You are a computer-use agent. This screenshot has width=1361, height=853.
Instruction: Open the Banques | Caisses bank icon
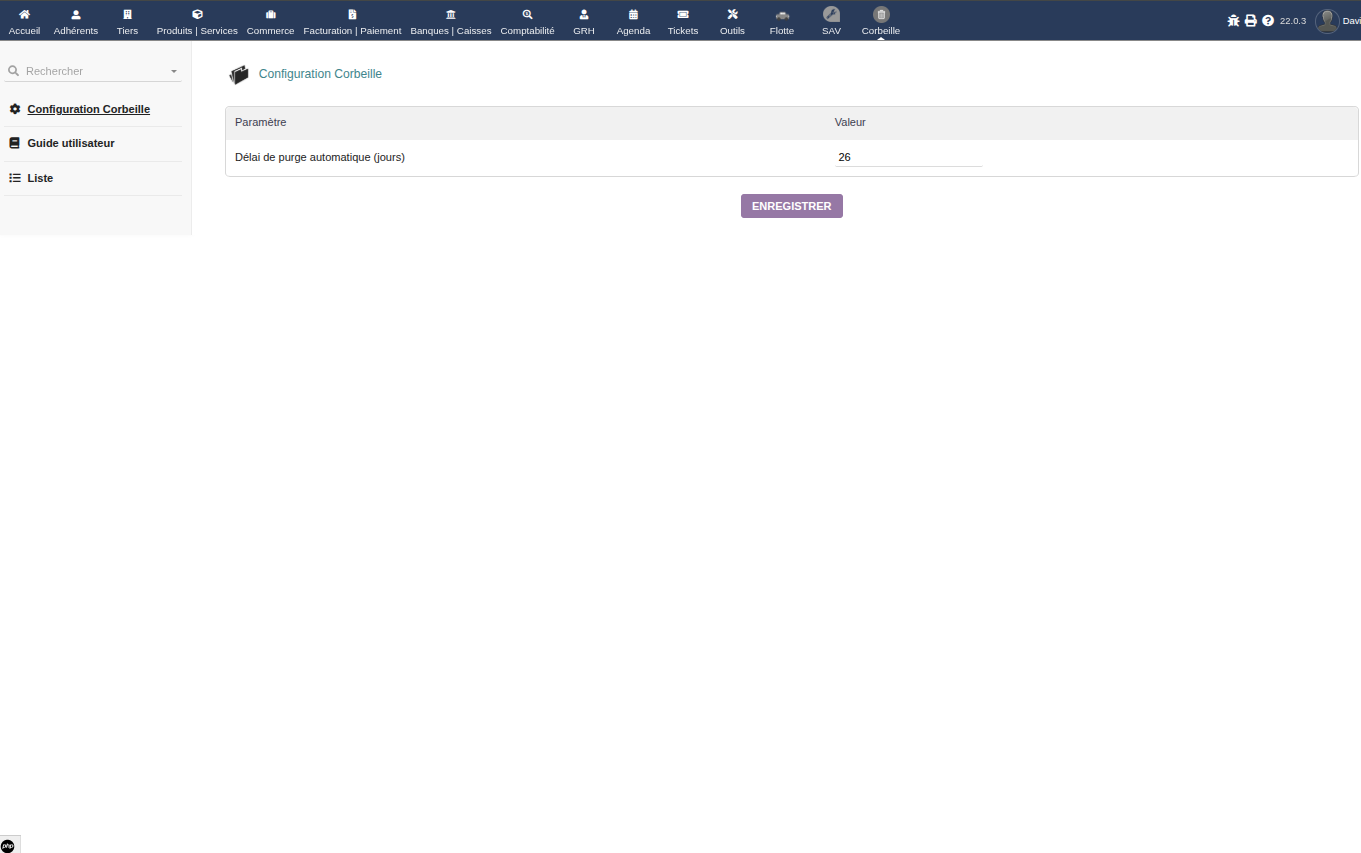pos(451,14)
